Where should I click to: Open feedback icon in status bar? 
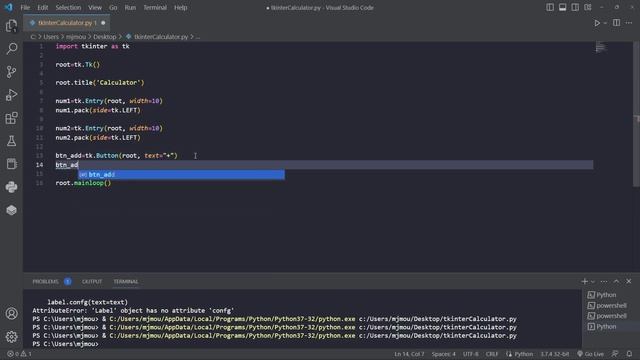click(x=615, y=354)
